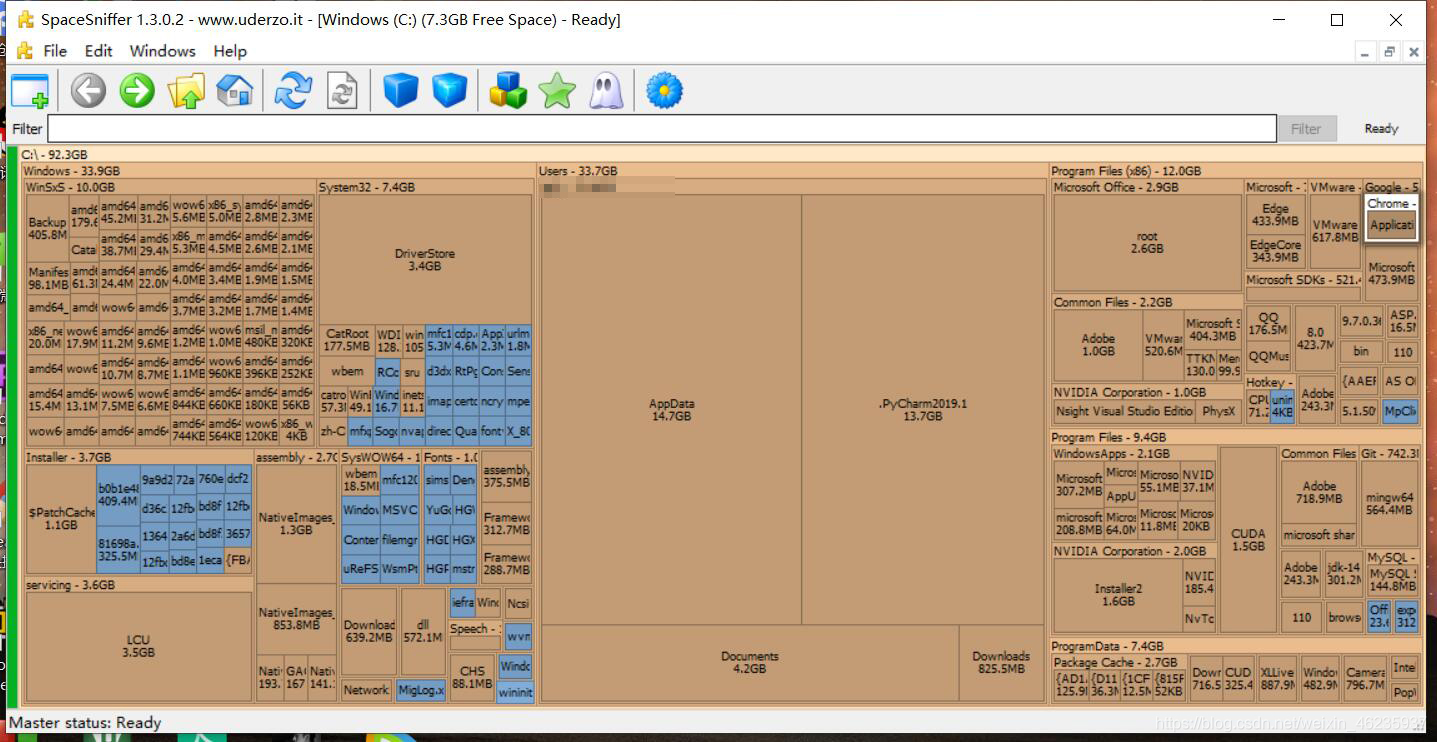Select the Backup 405.8MB block

pos(47,228)
